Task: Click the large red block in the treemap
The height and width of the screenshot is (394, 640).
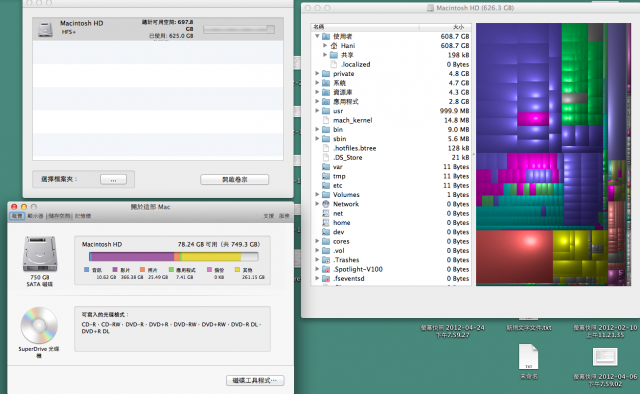Action: [x=514, y=257]
